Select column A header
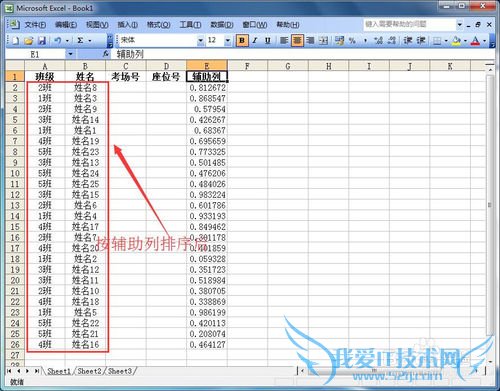This screenshot has width=500, height=391. (45, 66)
